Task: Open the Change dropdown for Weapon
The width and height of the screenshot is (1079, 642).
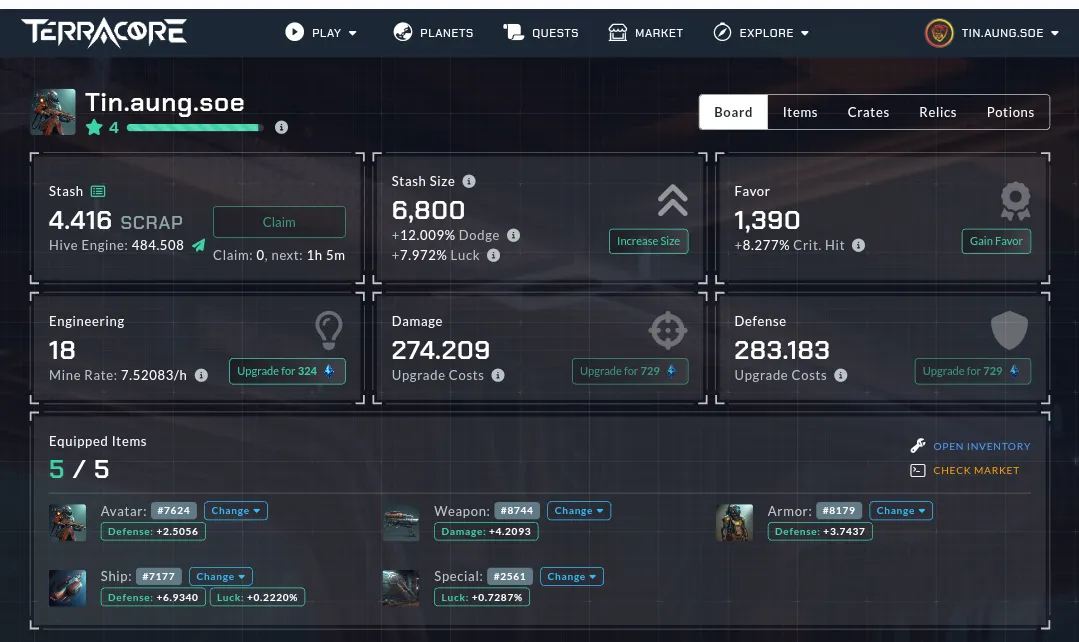Action: (579, 510)
